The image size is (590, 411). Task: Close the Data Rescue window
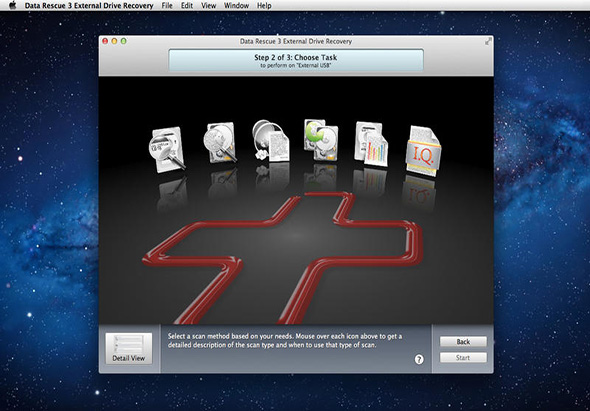tap(105, 41)
